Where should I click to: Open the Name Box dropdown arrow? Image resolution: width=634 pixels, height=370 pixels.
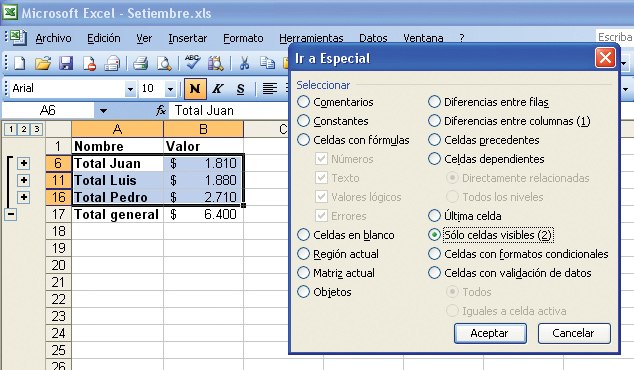point(104,110)
